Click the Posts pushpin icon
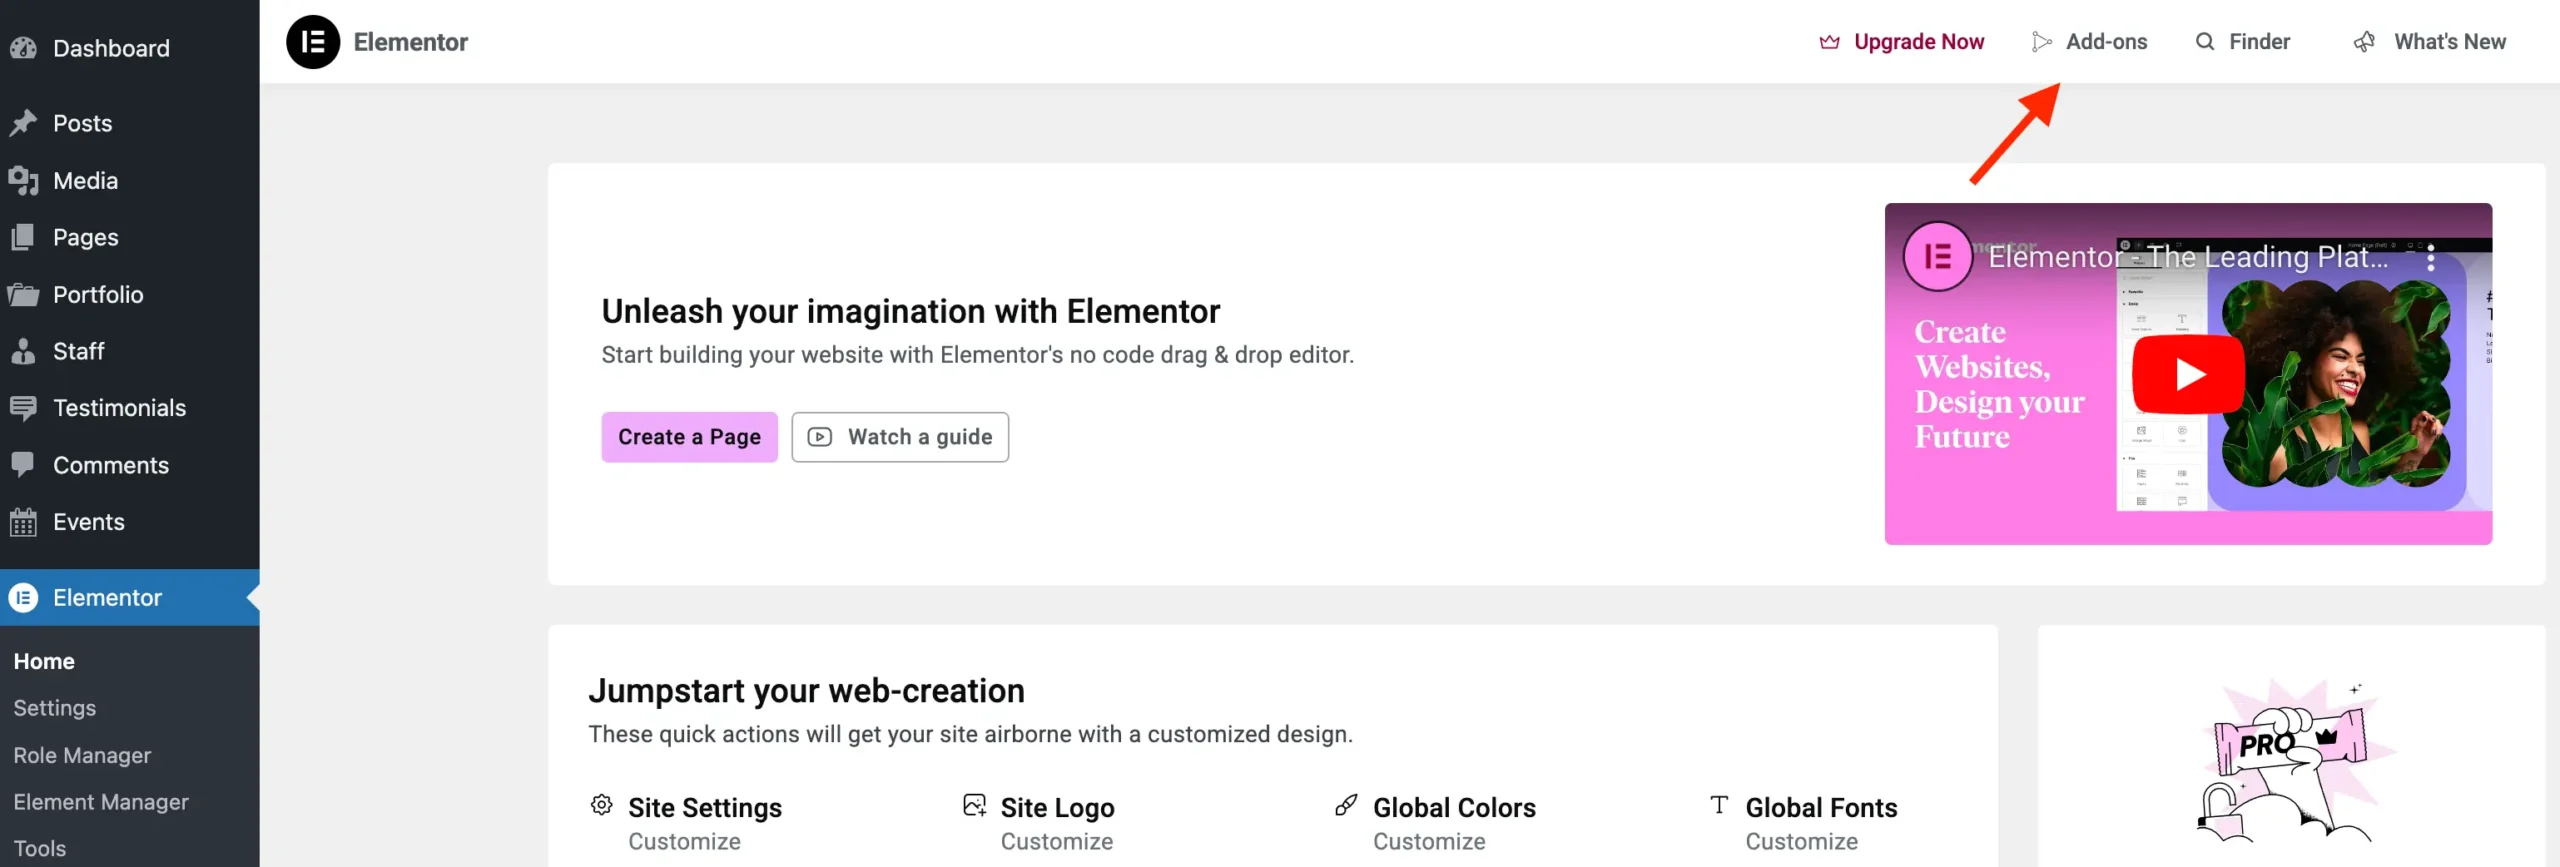The image size is (2560, 867). click(x=23, y=123)
